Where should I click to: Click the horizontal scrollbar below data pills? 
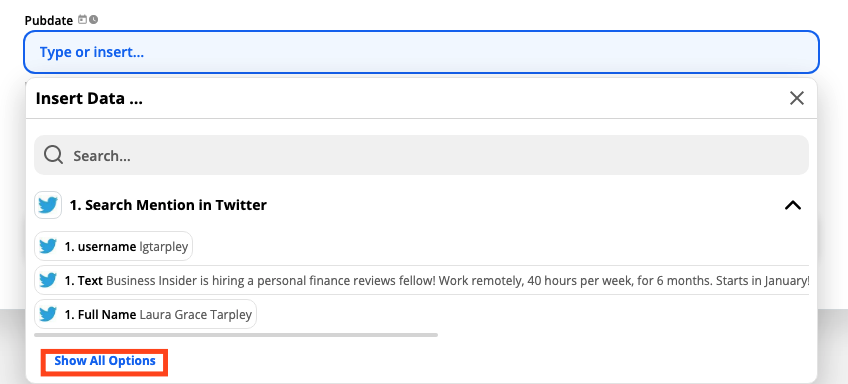236,335
